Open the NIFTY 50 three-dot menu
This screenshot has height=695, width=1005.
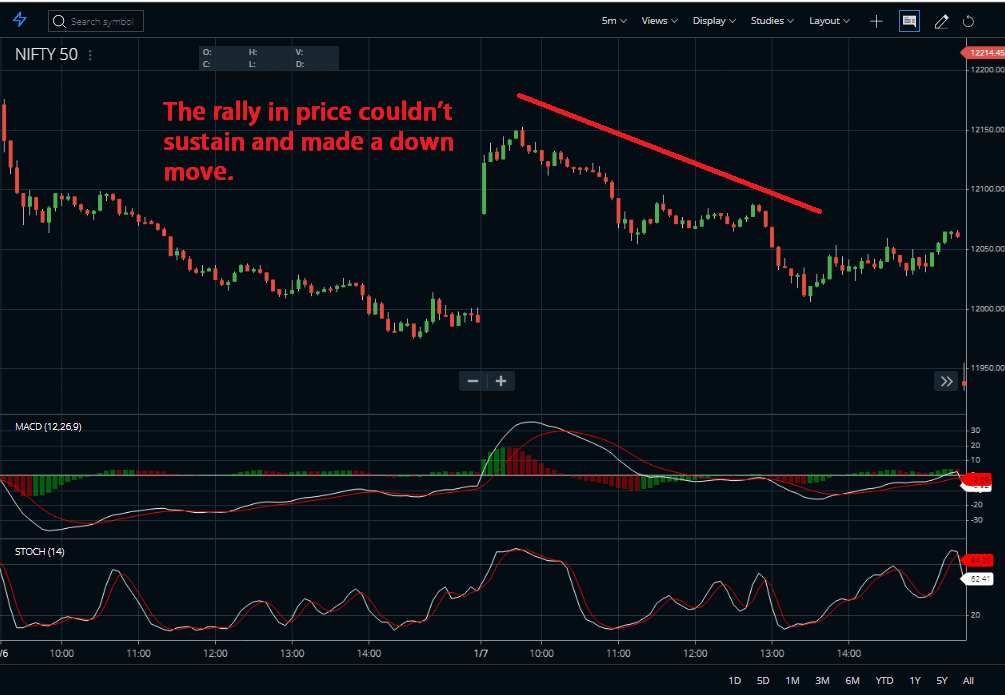(x=90, y=55)
